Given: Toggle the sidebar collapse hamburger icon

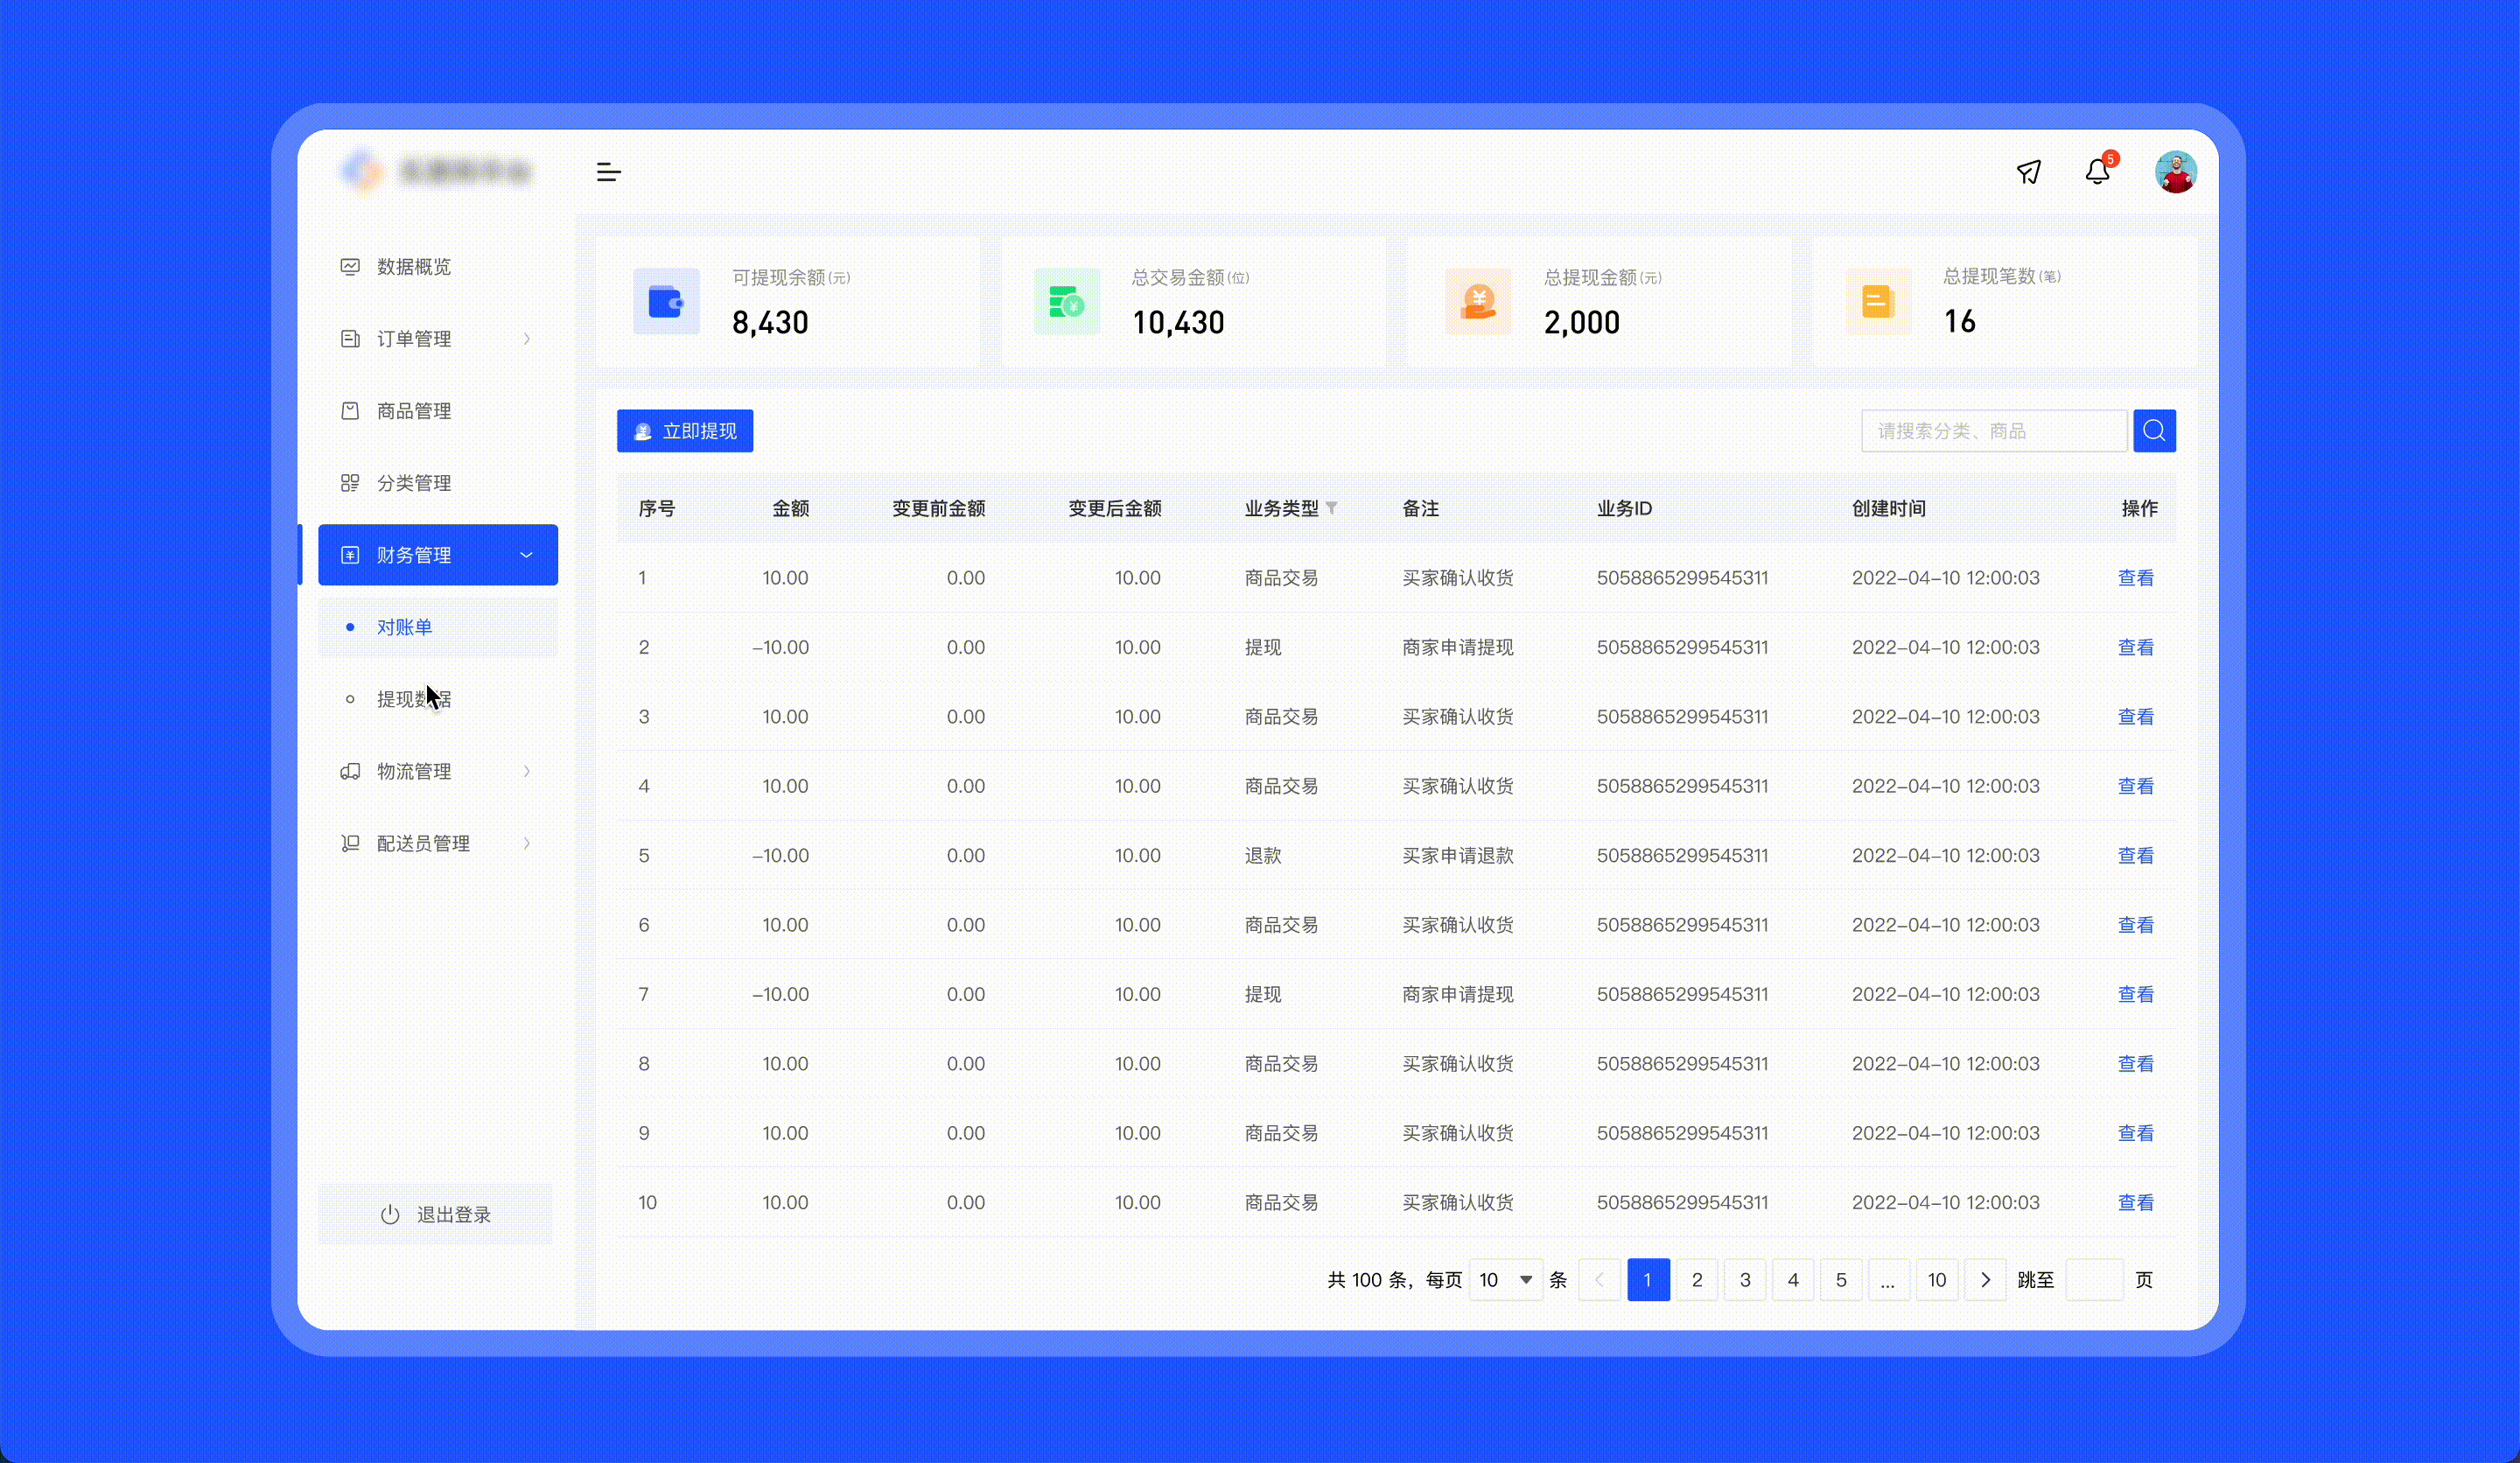Looking at the screenshot, I should [608, 172].
